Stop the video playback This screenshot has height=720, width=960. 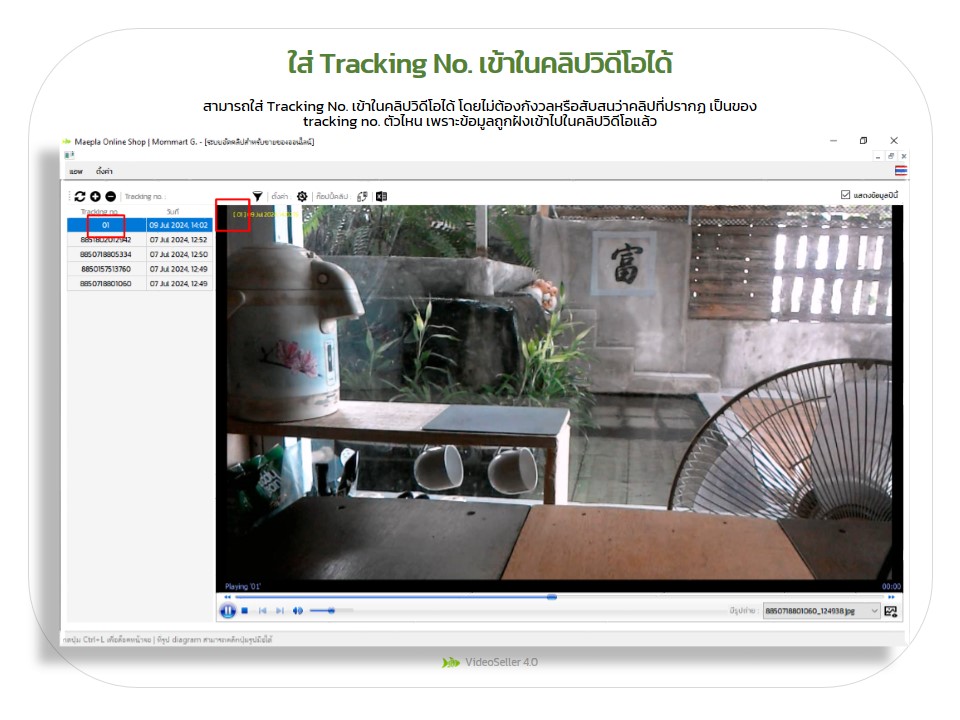[245, 611]
